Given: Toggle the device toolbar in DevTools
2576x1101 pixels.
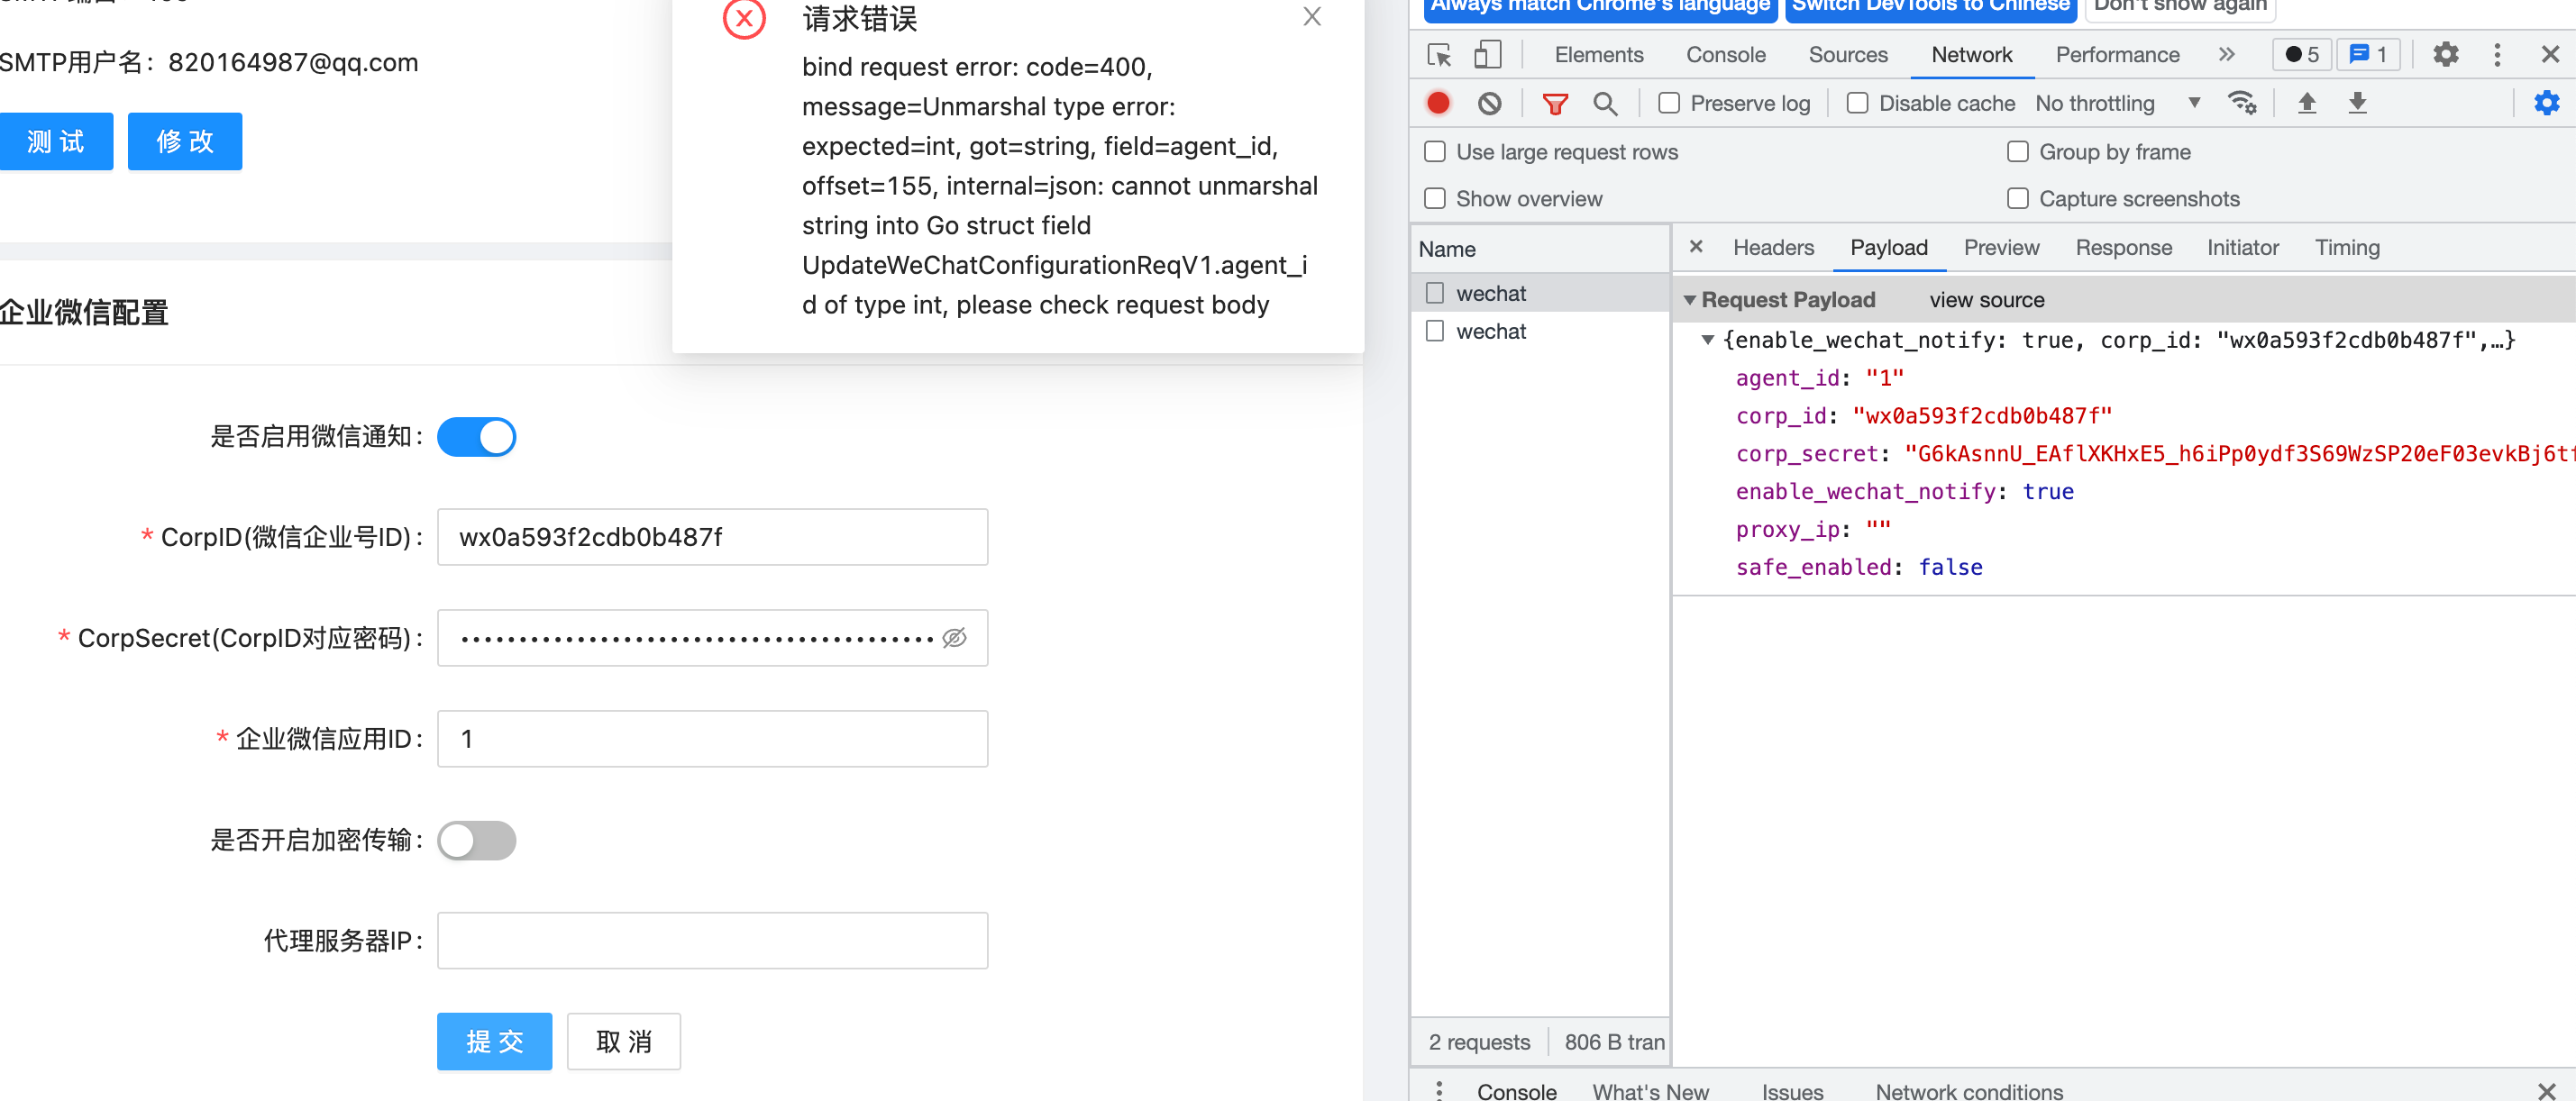Looking at the screenshot, I should 1487,55.
